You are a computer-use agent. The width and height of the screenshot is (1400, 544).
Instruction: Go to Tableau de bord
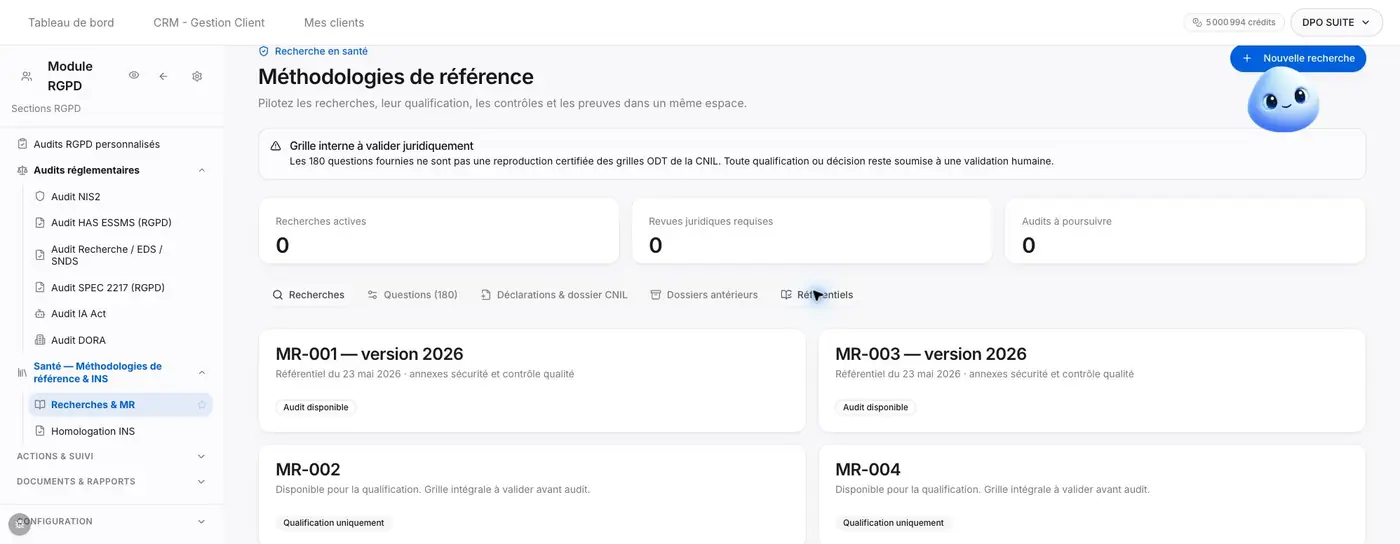click(71, 22)
